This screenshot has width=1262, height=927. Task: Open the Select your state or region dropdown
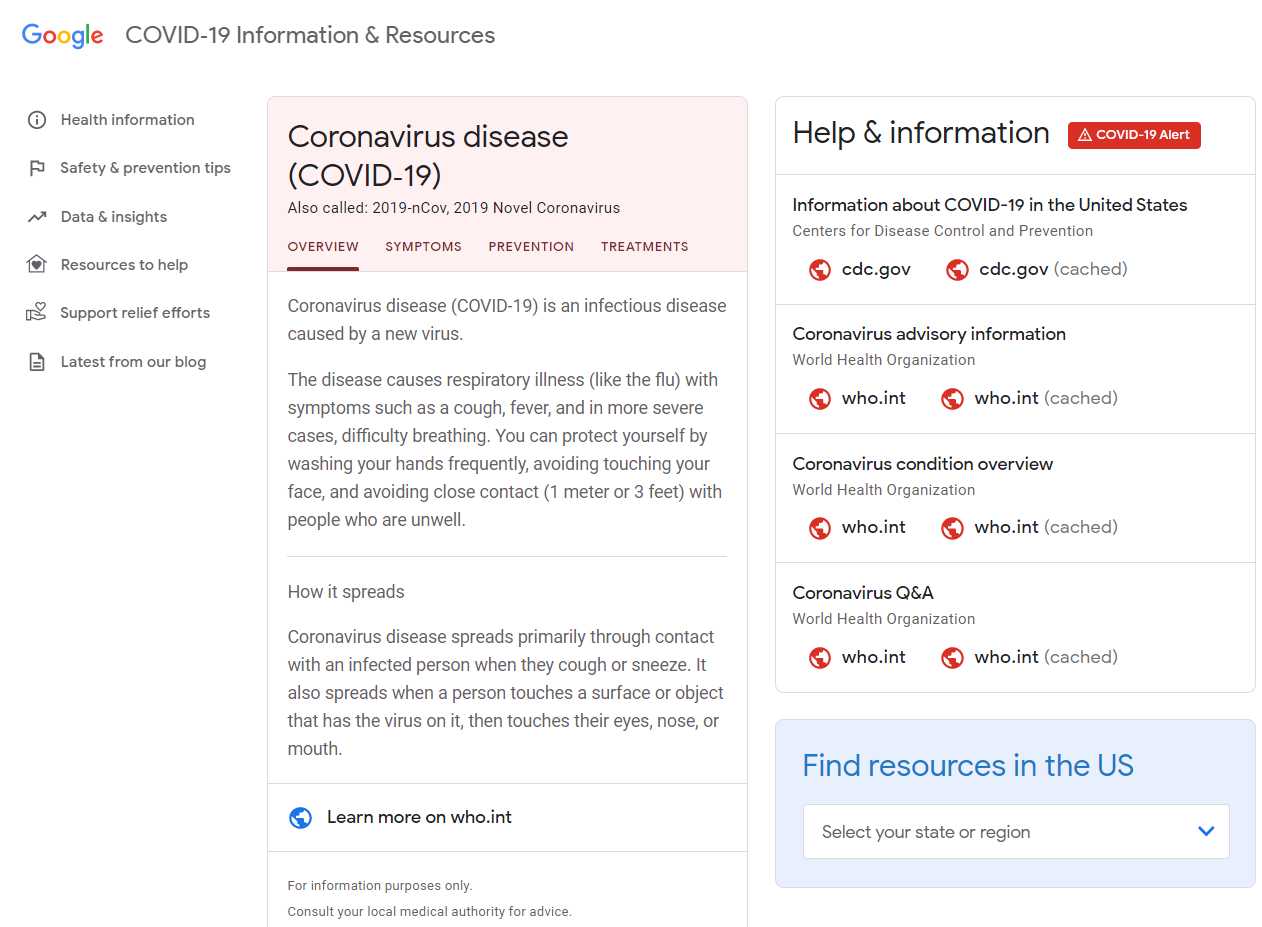coord(1016,832)
